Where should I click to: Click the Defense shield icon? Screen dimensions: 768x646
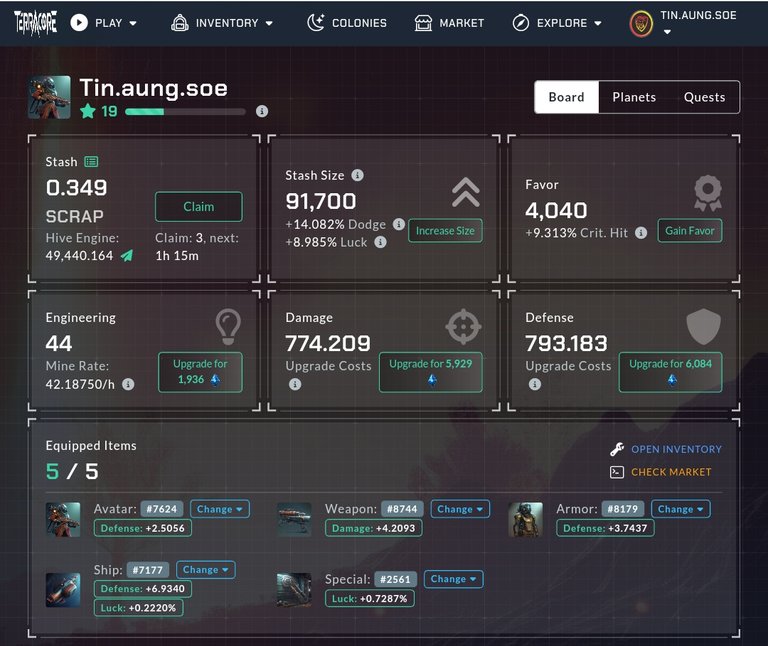(704, 326)
